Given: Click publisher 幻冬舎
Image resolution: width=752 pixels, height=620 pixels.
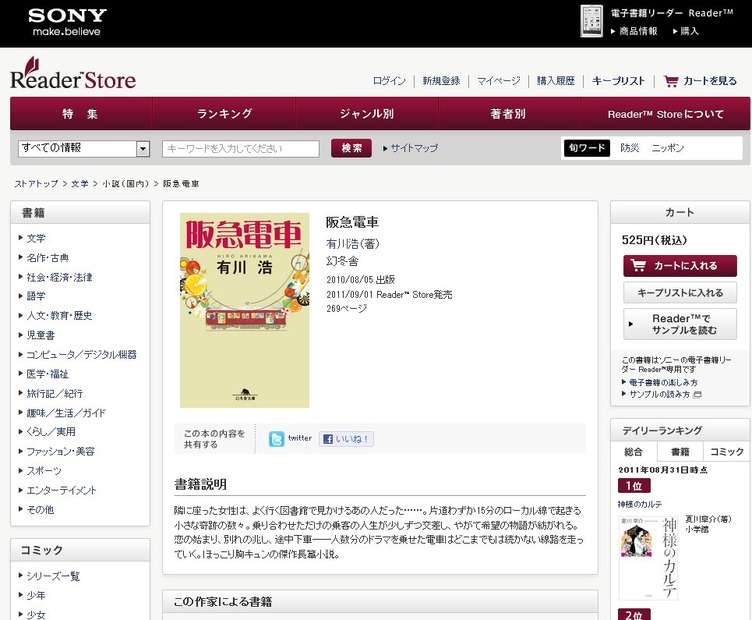Looking at the screenshot, I should (x=342, y=261).
